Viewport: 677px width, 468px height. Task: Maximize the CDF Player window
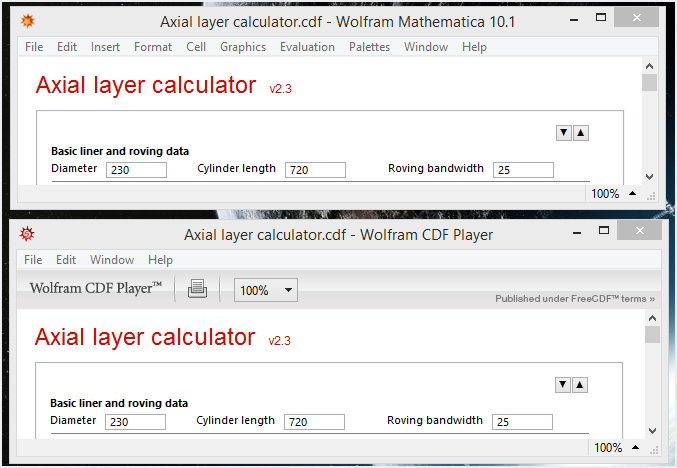pos(604,231)
